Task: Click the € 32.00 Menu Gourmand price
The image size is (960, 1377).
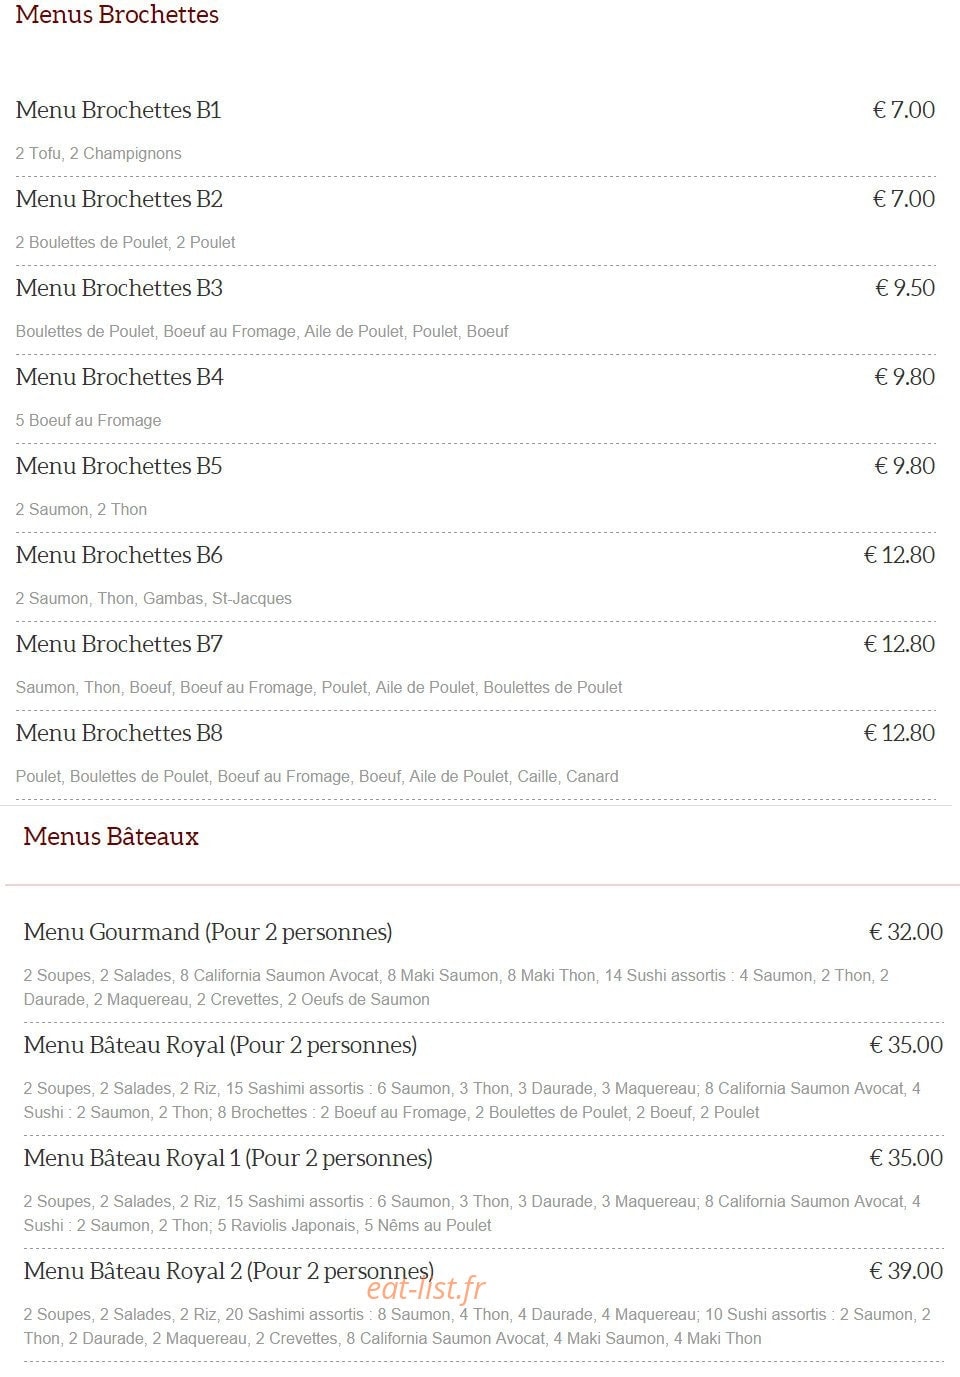Action: coord(906,932)
